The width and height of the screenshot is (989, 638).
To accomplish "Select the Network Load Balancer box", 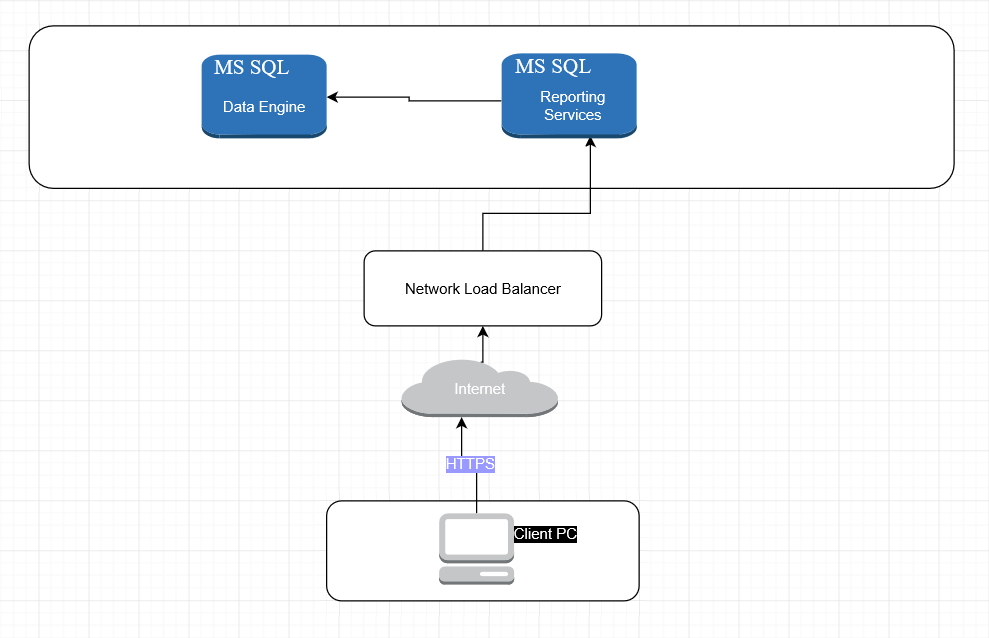I will 483,288.
